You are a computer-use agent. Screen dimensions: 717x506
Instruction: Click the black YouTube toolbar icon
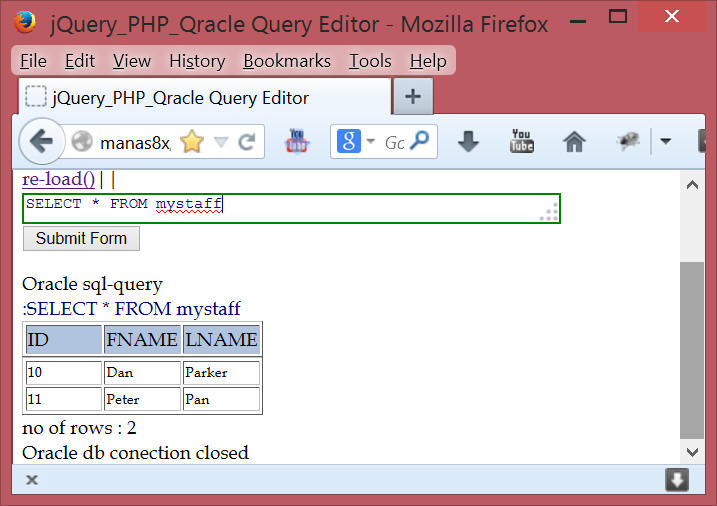pos(522,142)
